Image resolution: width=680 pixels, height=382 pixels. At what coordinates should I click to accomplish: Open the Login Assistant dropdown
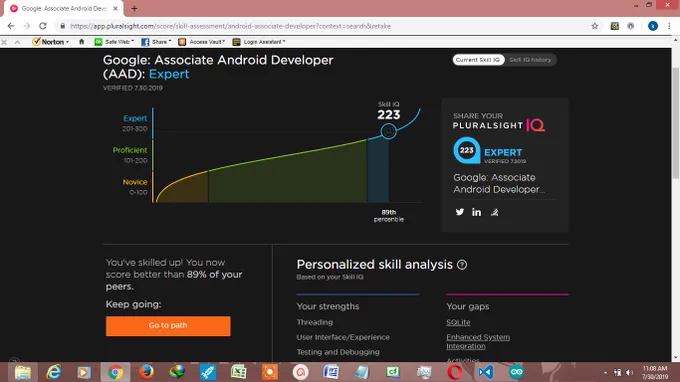(x=259, y=42)
